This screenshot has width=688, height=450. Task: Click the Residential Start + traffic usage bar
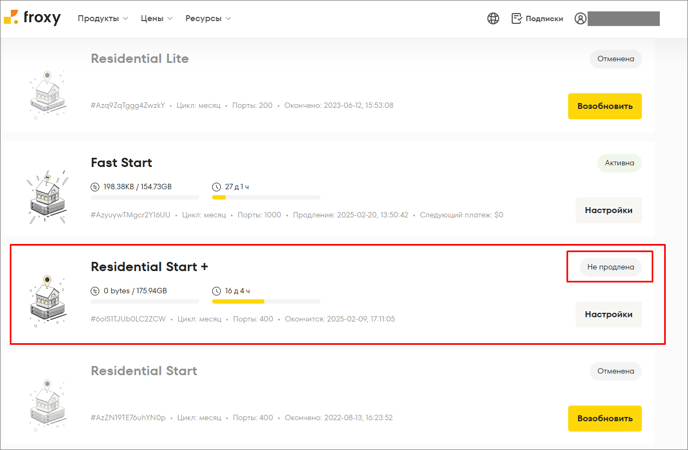coord(145,301)
